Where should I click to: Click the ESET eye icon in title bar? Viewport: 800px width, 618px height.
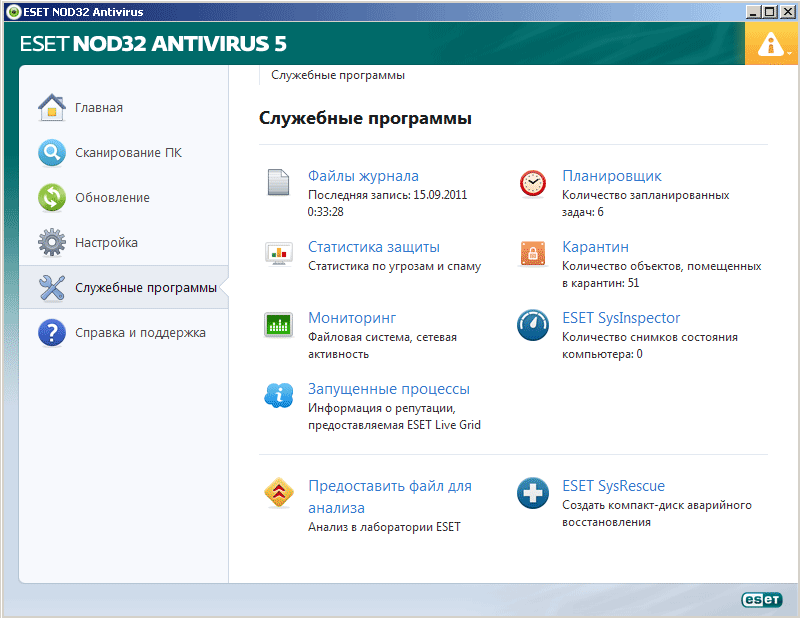pos(14,12)
